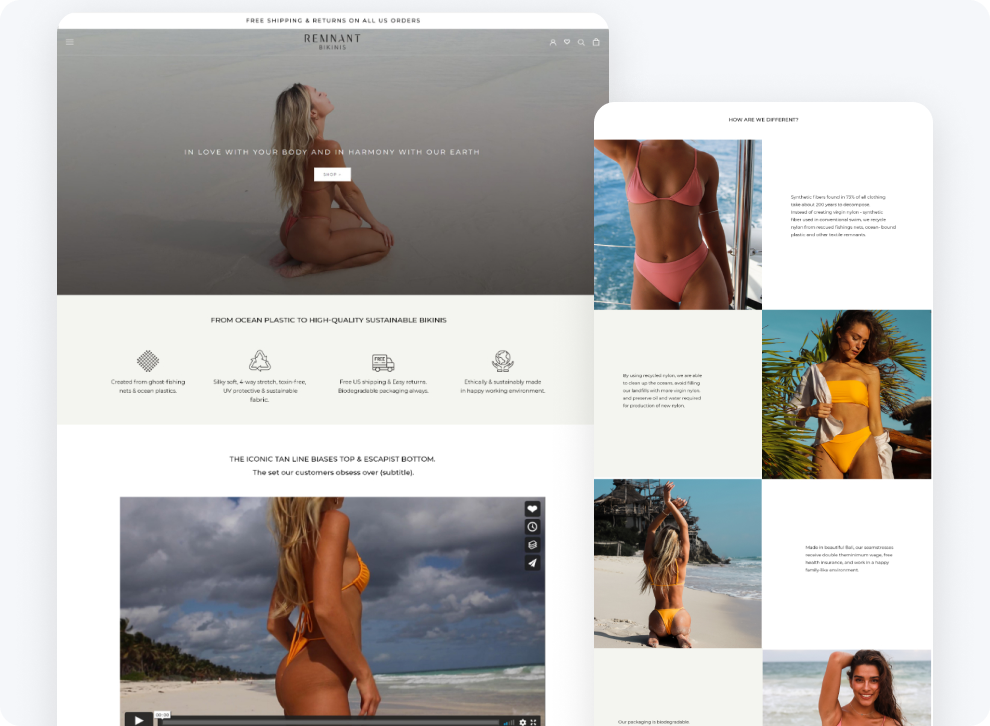Click the search magnifier icon
Image resolution: width=990 pixels, height=726 pixels.
click(580, 42)
